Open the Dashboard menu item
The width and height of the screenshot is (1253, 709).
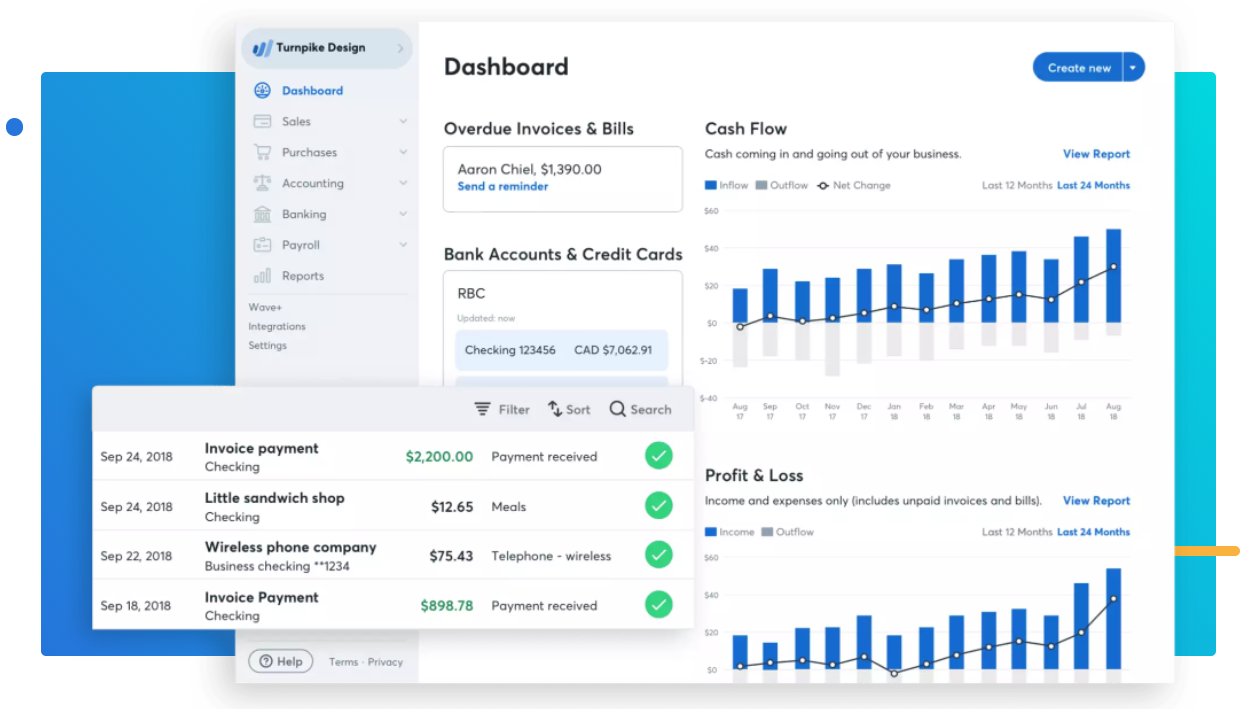[312, 90]
